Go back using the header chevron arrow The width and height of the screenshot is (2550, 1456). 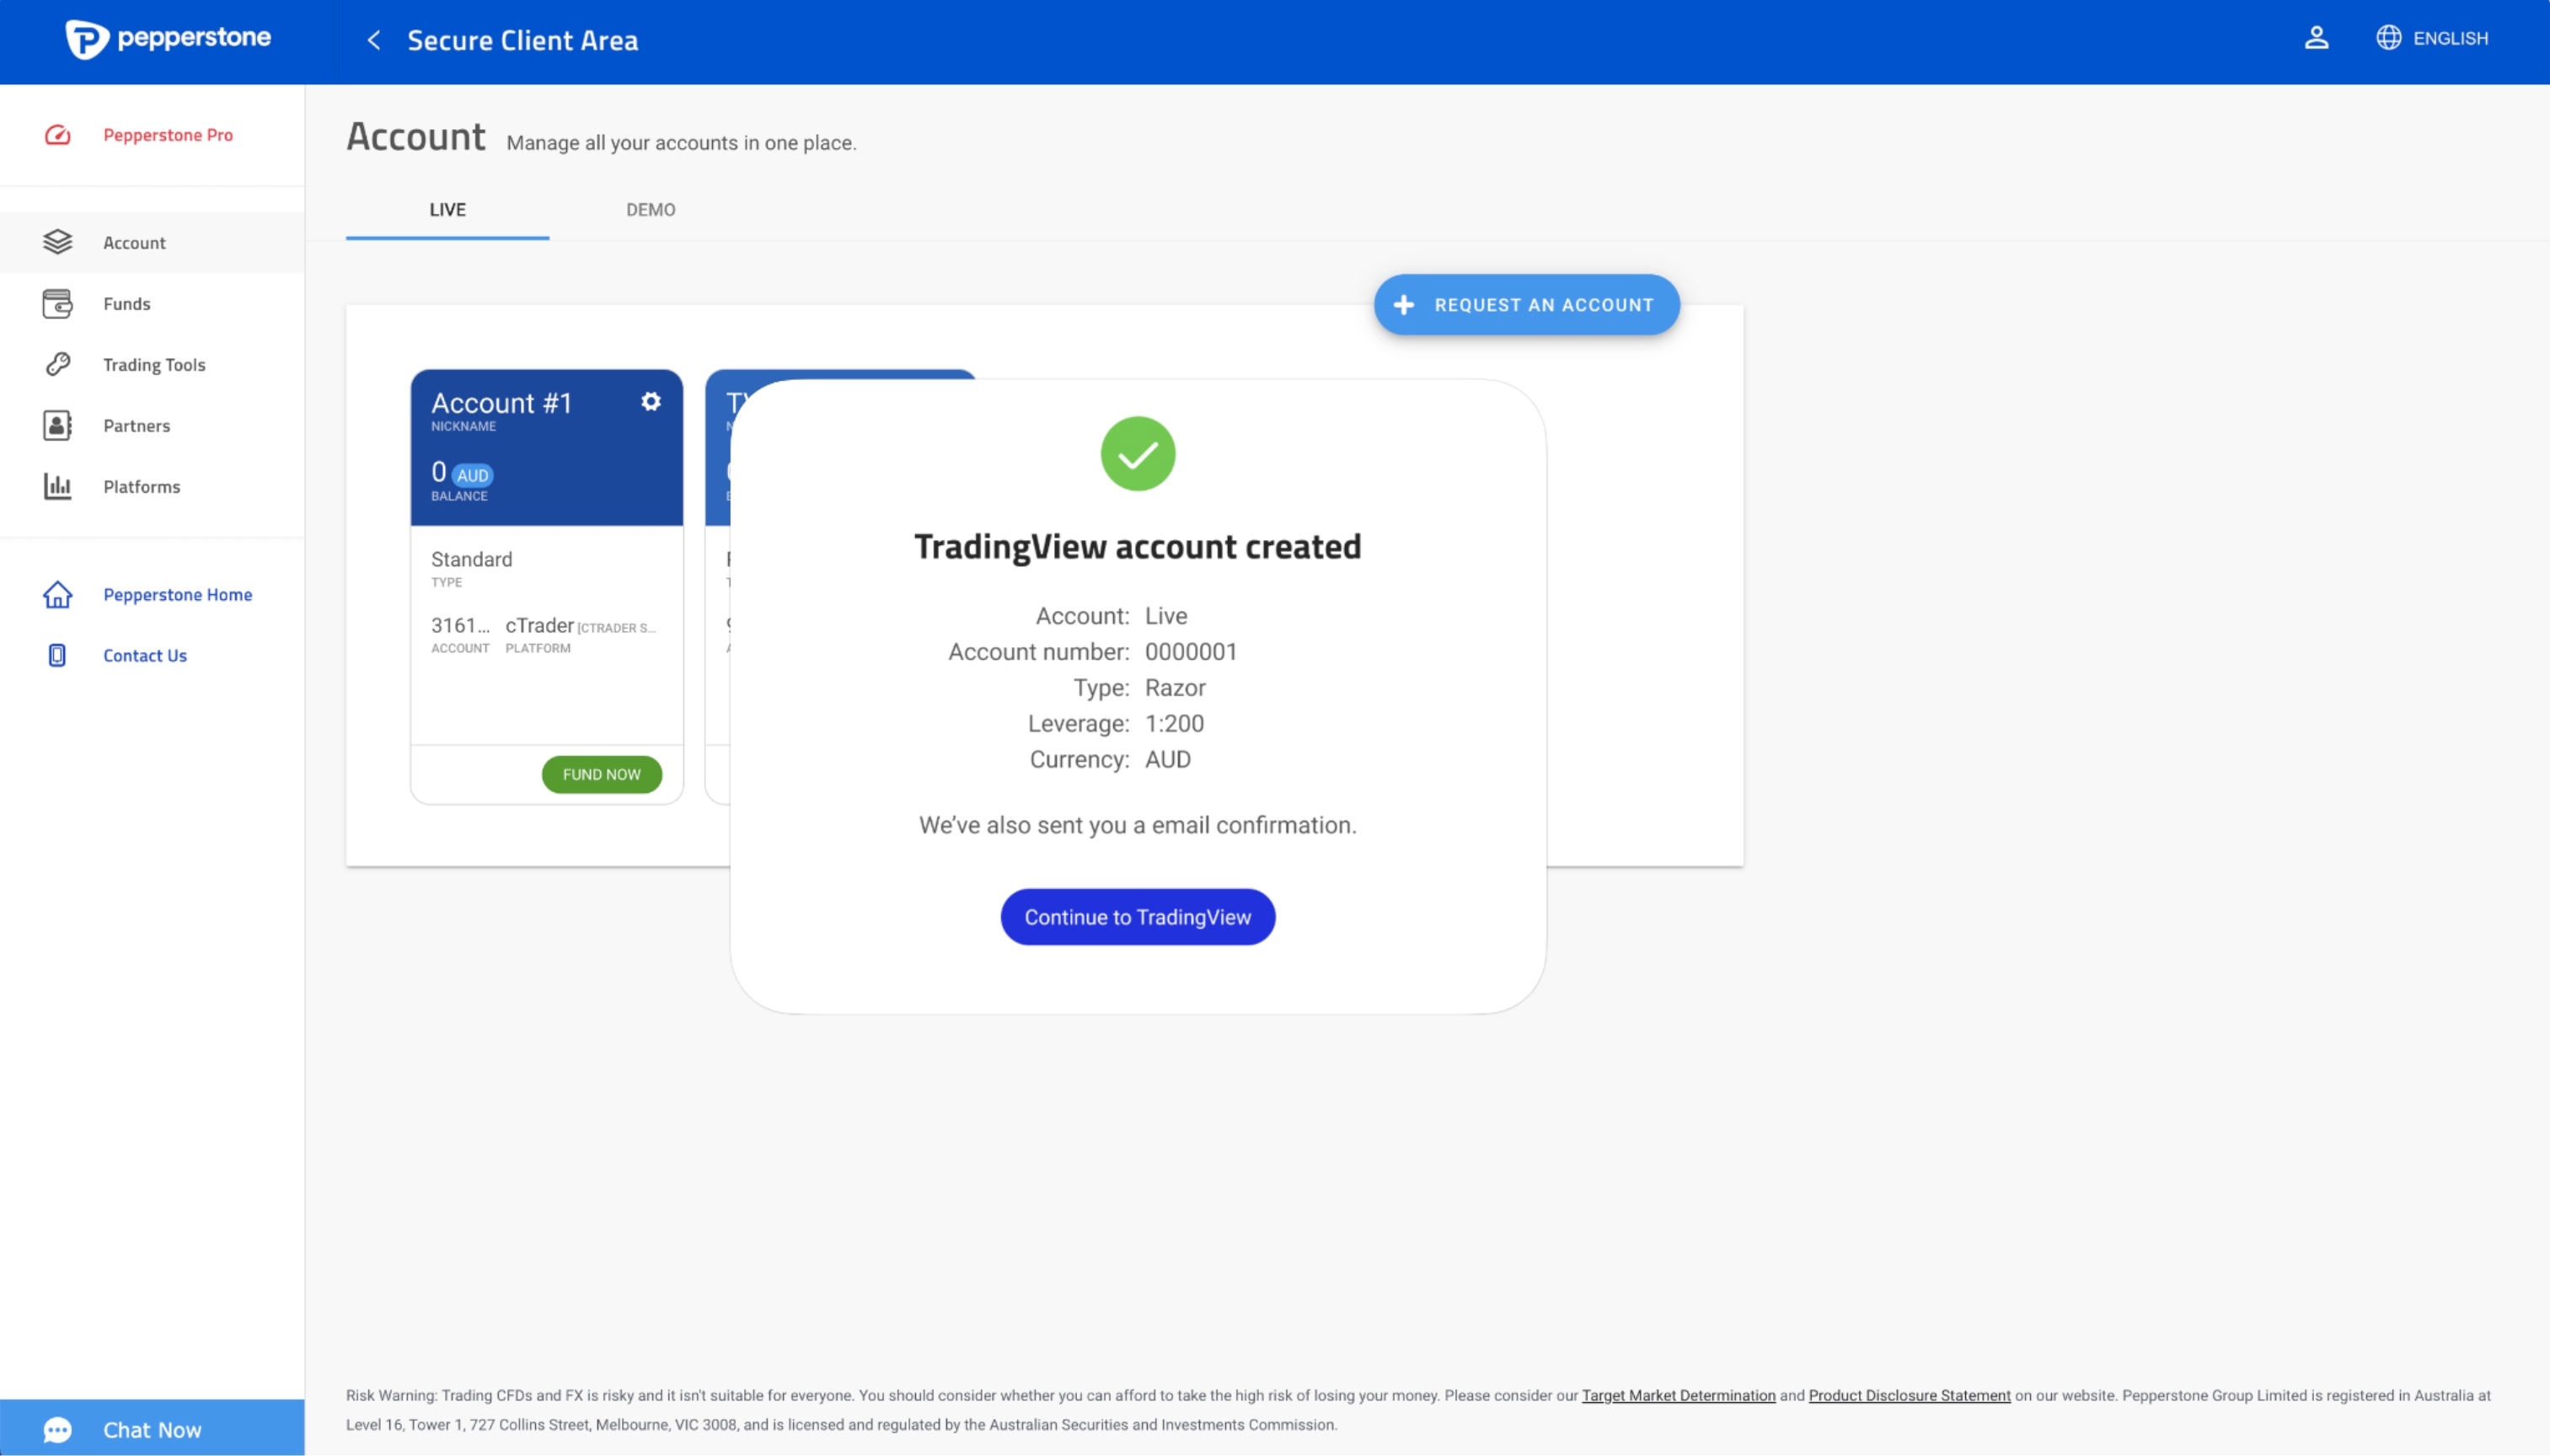(374, 40)
